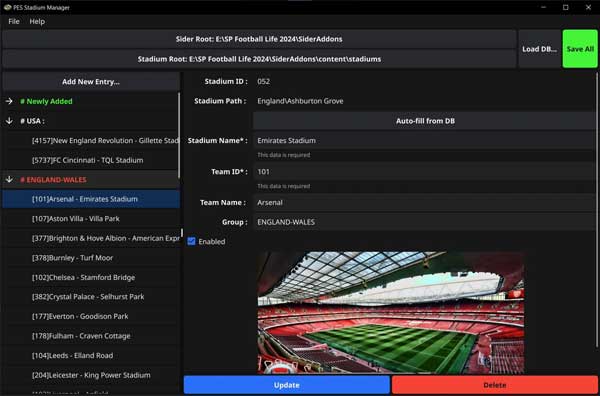600x396 pixels.
Task: Click the Stadium Name input field
Action: pos(425,140)
